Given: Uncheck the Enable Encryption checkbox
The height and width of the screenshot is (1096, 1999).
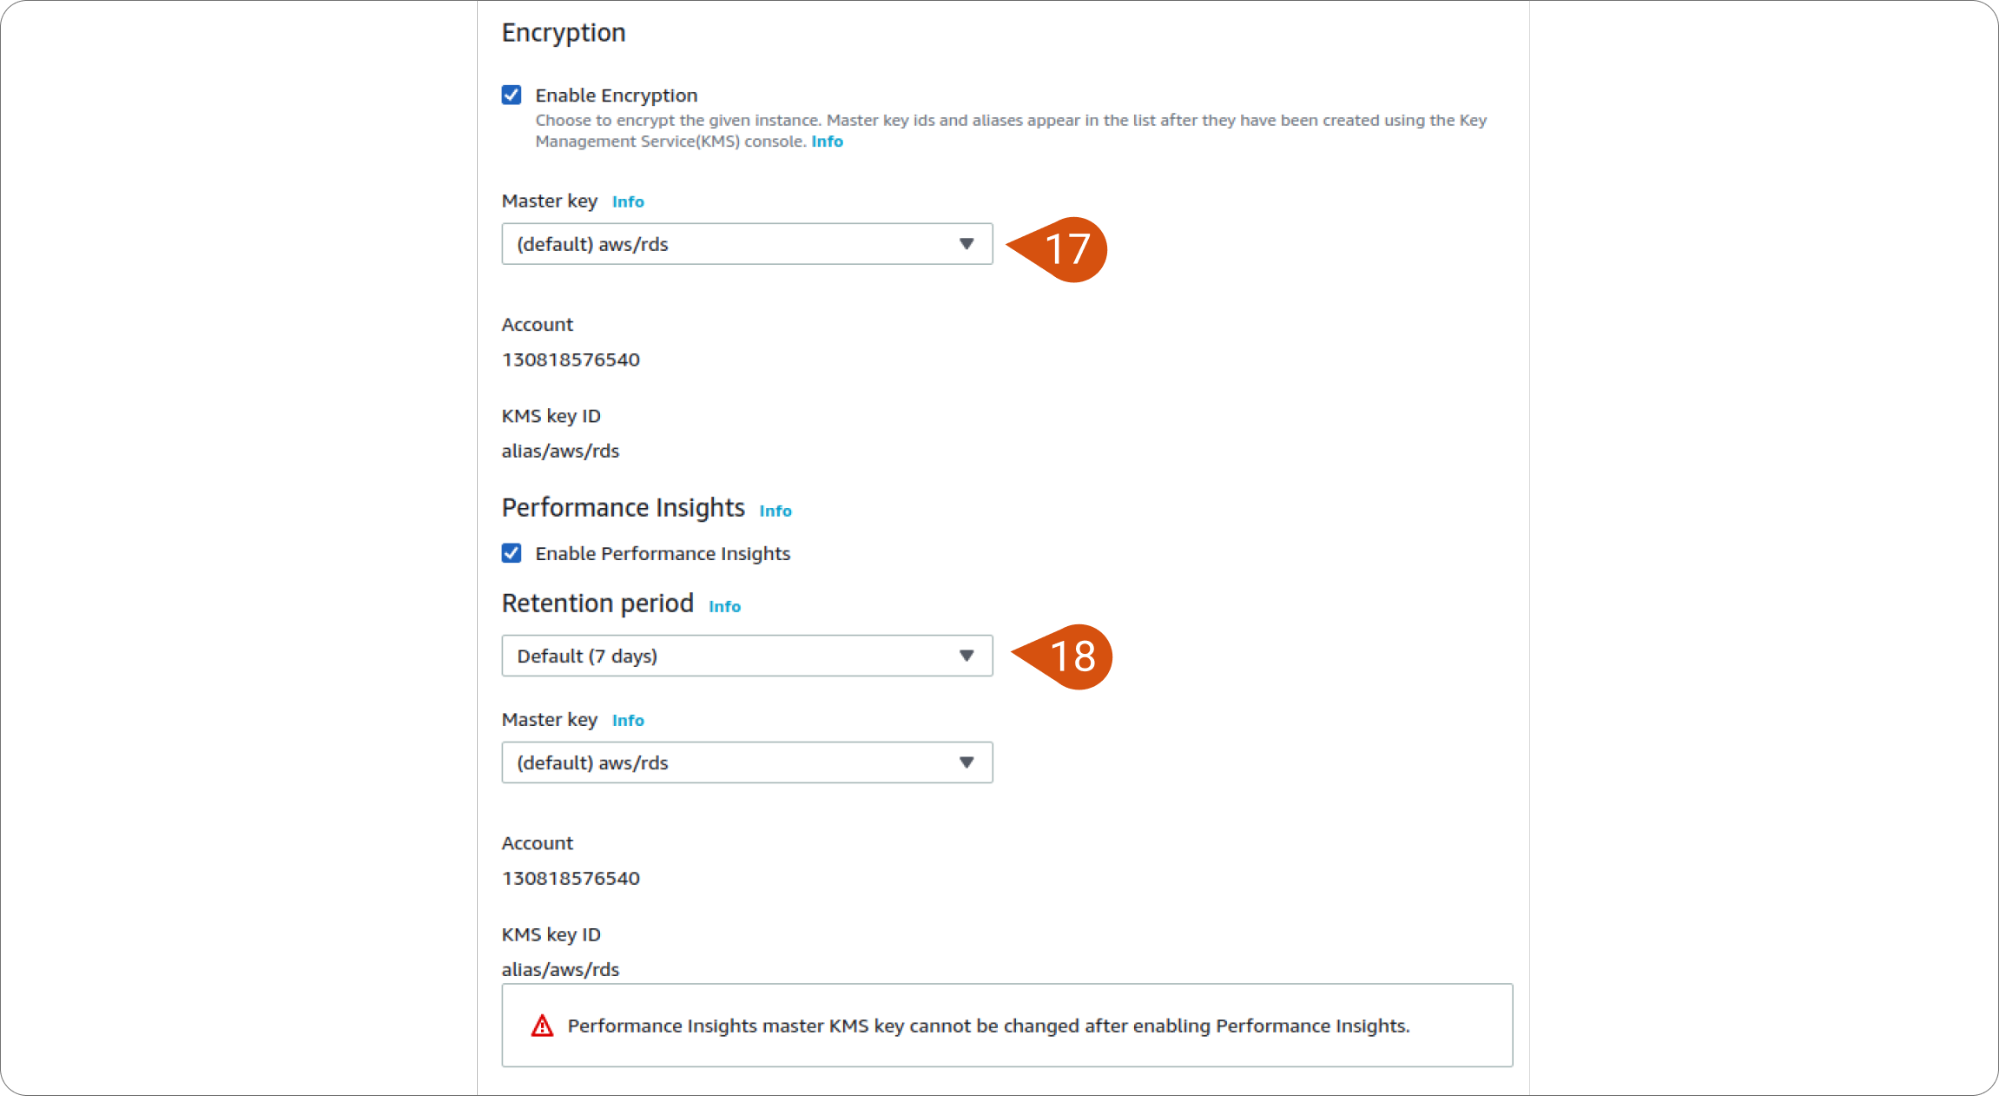Looking at the screenshot, I should [512, 95].
